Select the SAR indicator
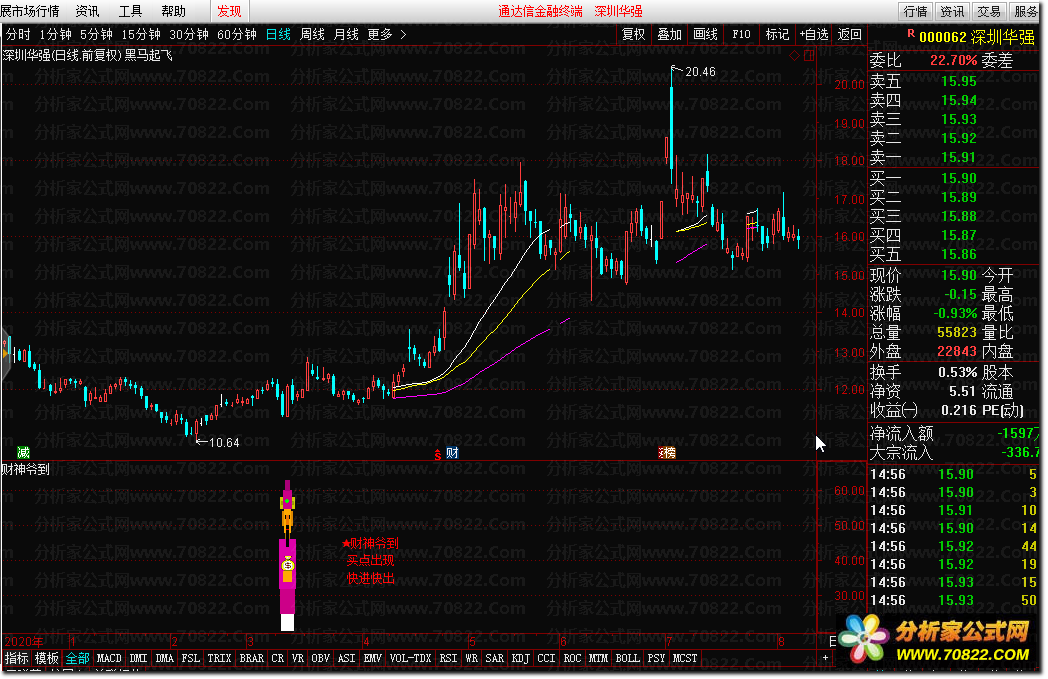 [495, 658]
